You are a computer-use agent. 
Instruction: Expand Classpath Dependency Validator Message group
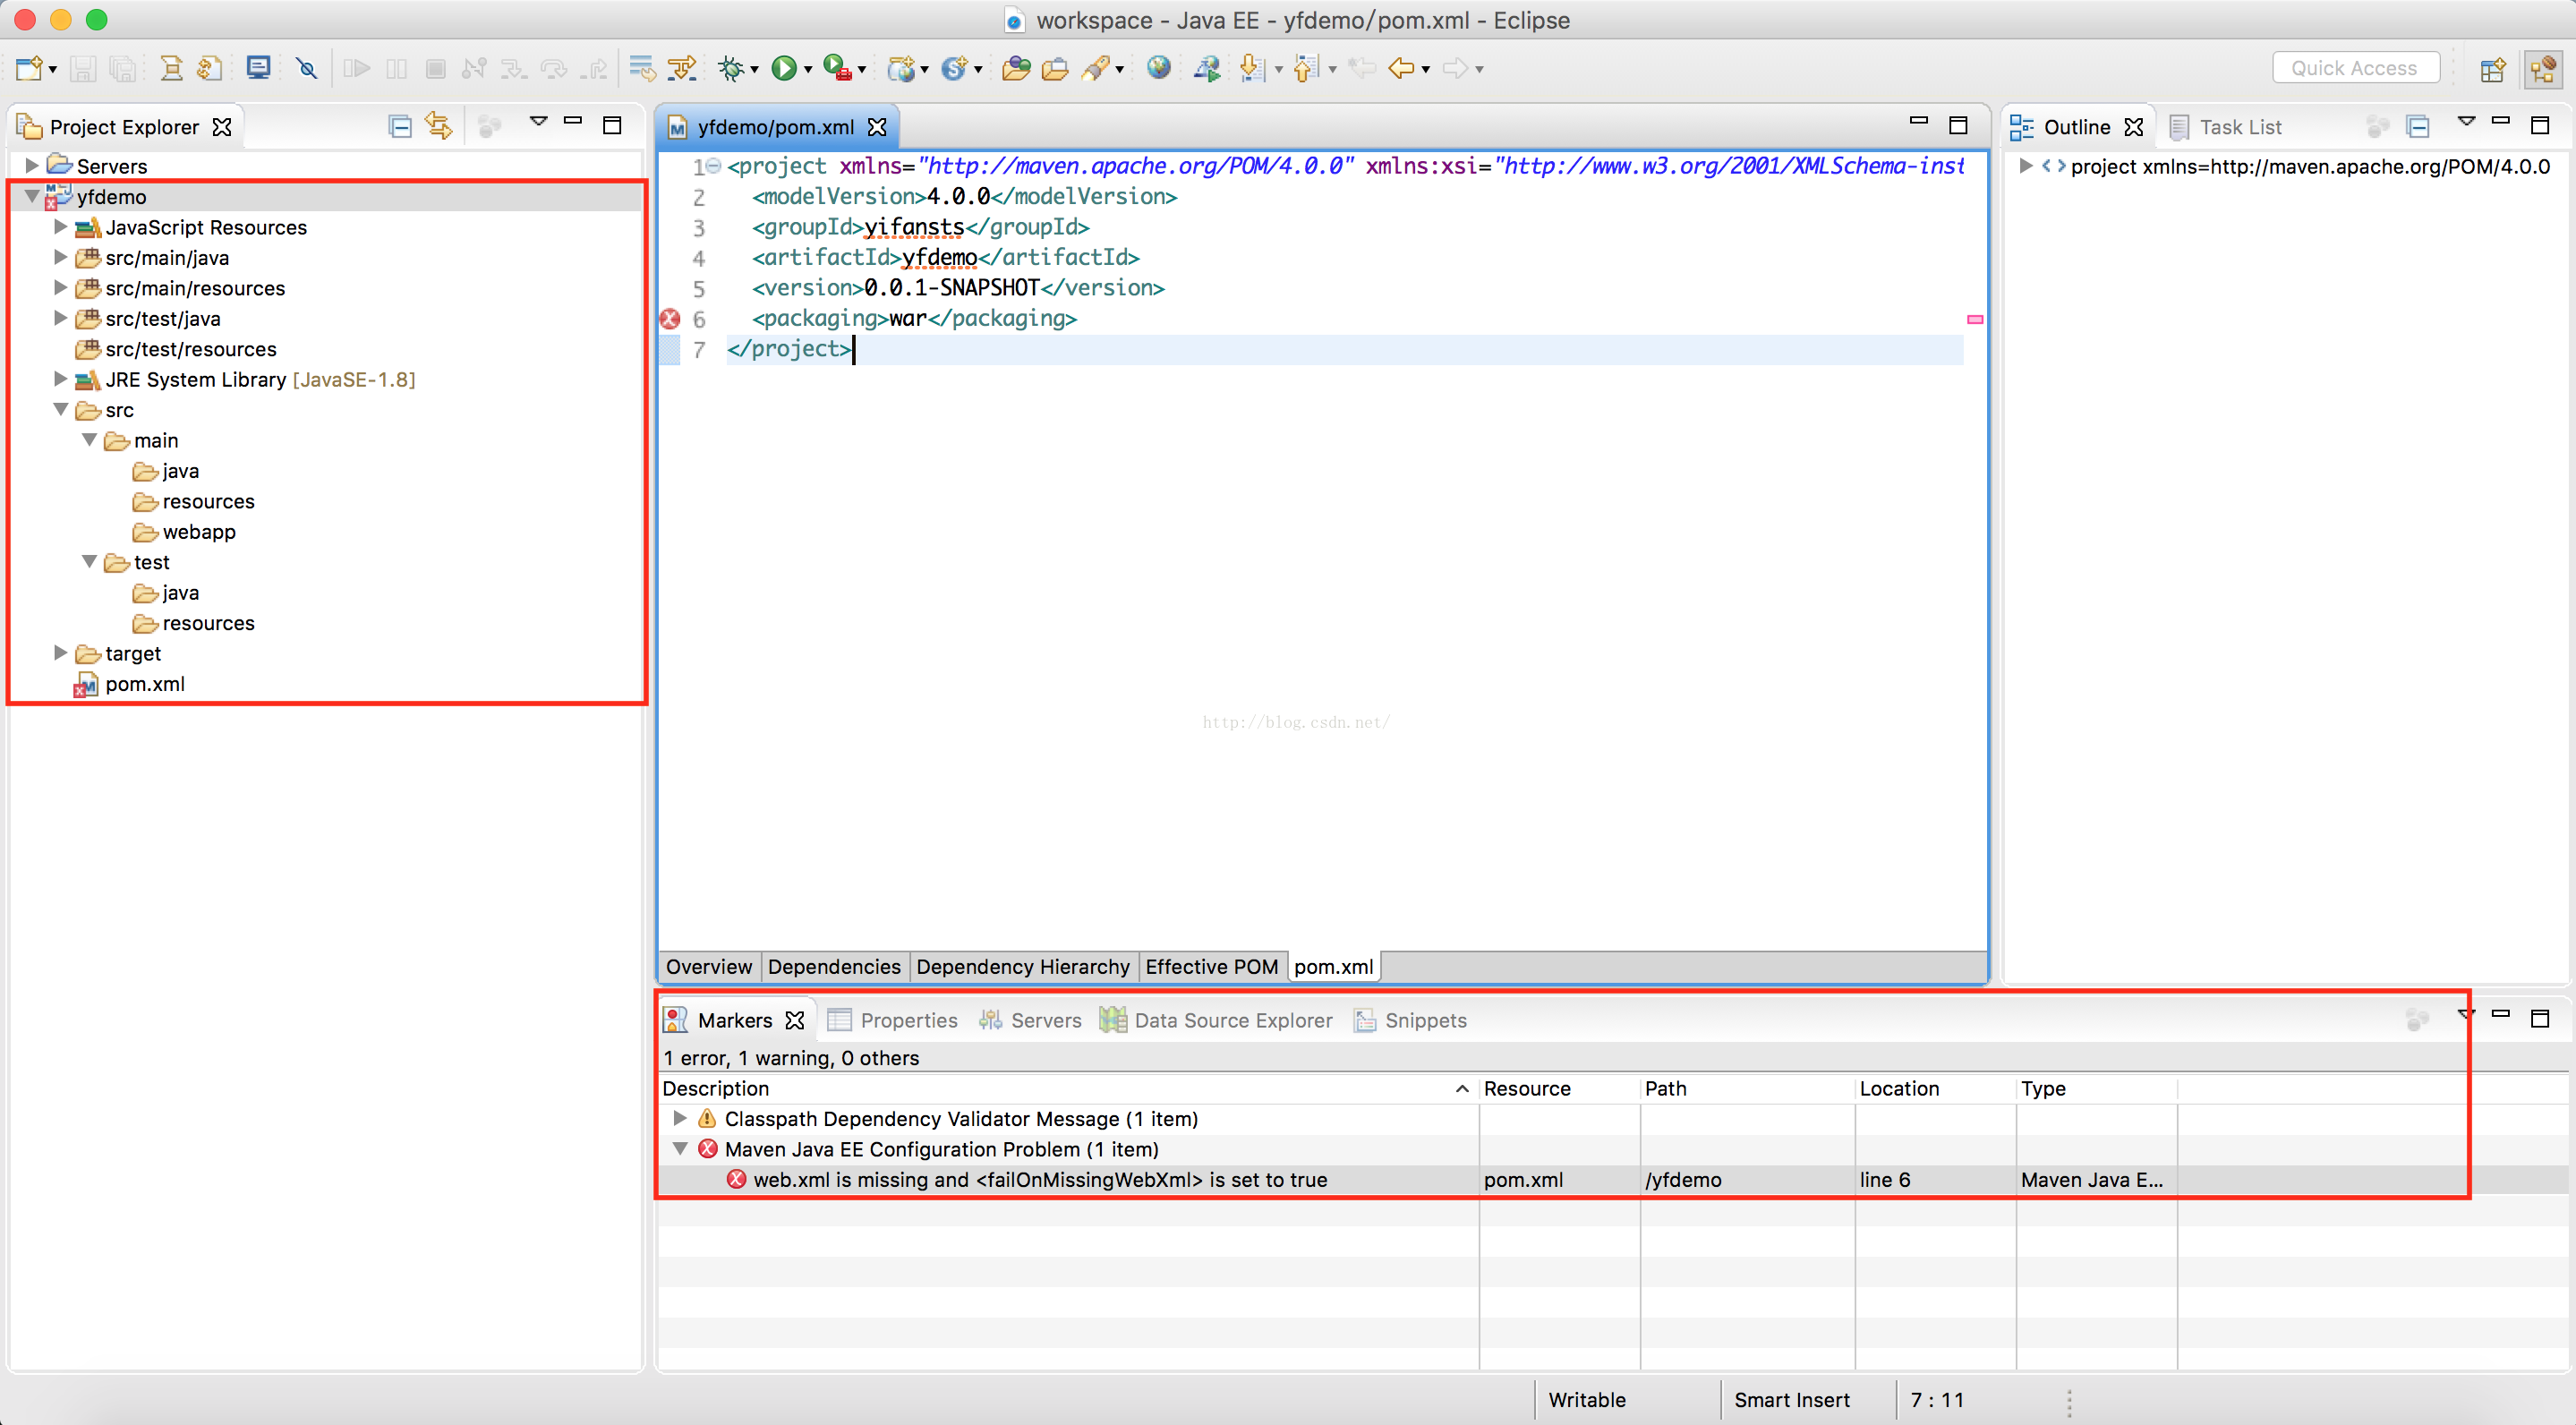680,1118
